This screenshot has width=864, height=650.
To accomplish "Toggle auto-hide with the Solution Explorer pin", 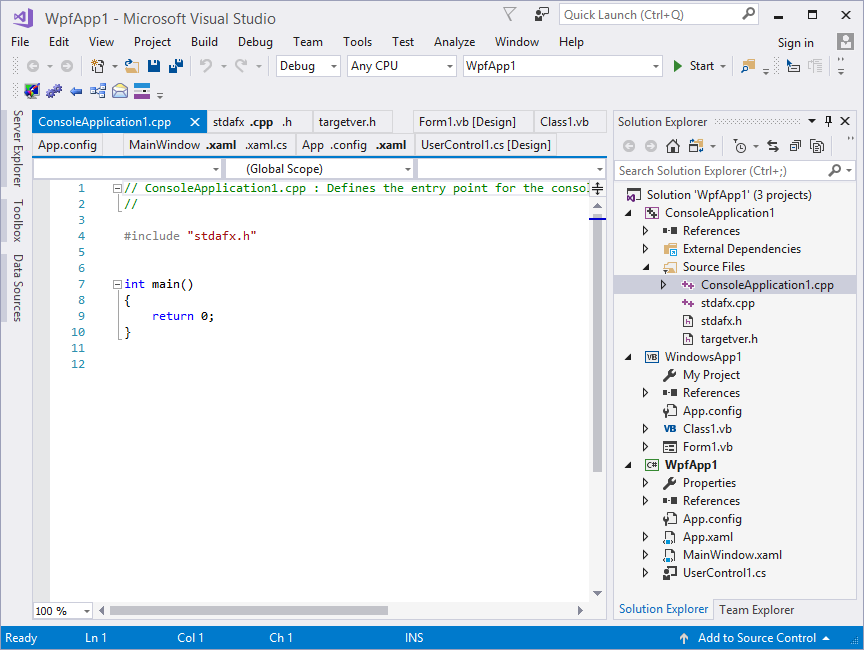I will coord(828,121).
